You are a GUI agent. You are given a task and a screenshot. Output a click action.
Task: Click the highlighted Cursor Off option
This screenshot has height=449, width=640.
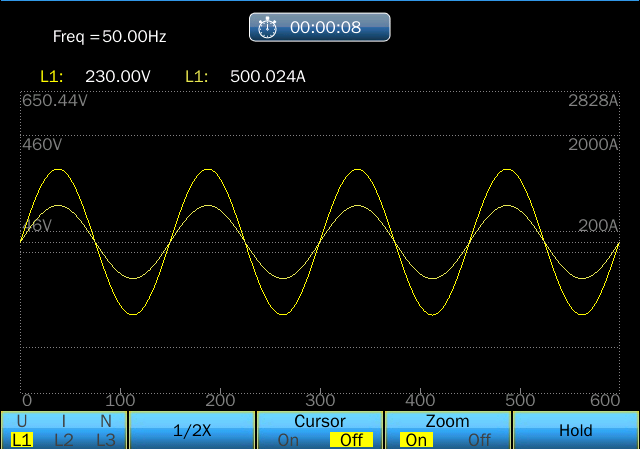click(351, 439)
